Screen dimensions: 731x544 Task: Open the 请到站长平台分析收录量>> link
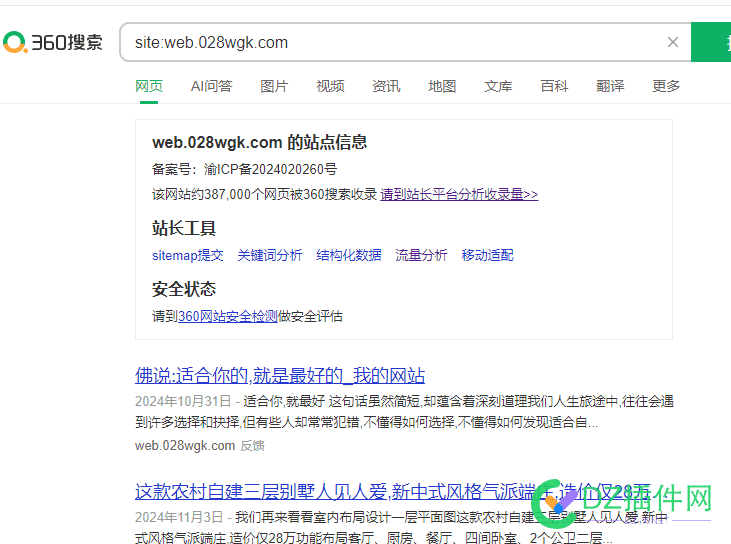pos(459,194)
